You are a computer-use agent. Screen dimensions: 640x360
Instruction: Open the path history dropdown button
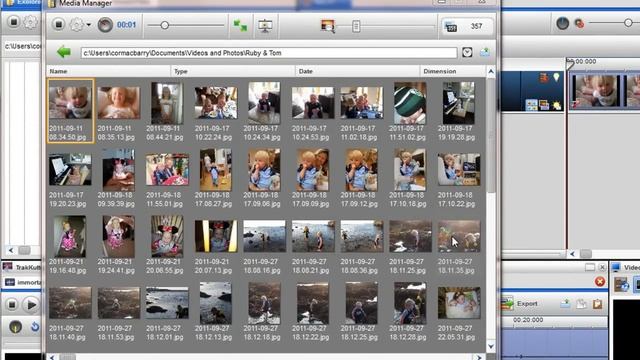click(x=467, y=52)
